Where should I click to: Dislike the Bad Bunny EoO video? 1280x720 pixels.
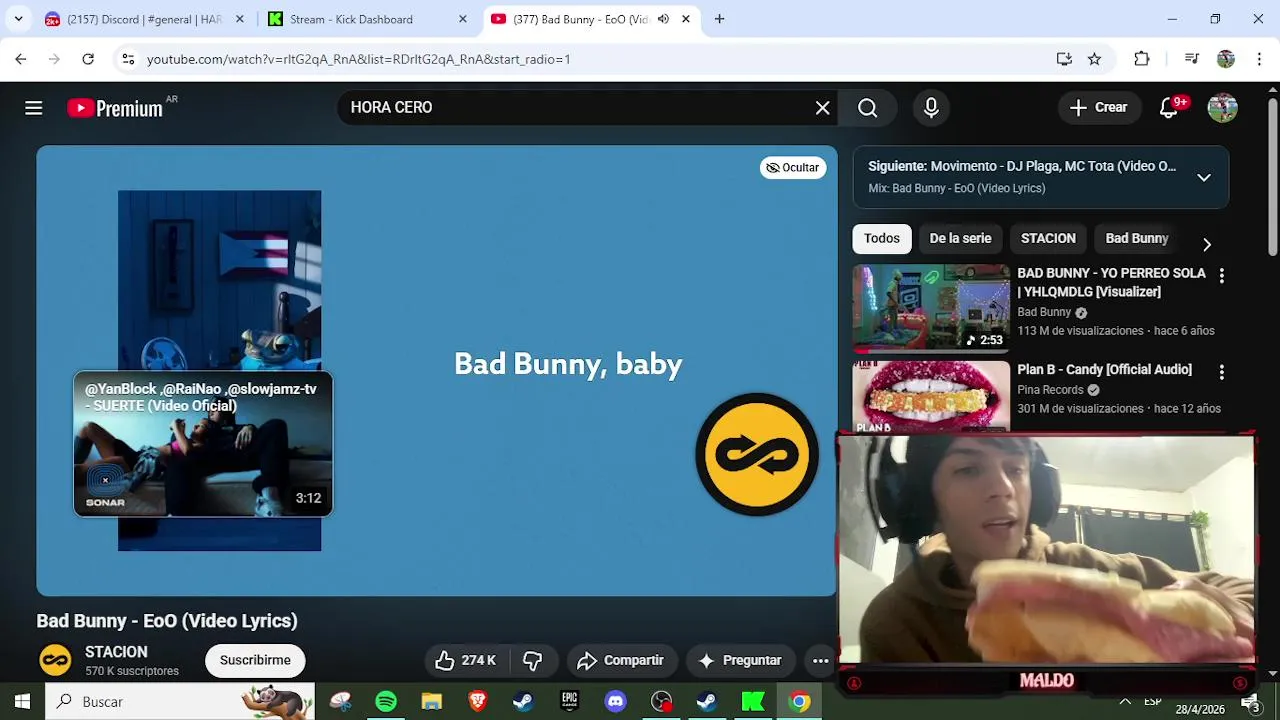[532, 660]
